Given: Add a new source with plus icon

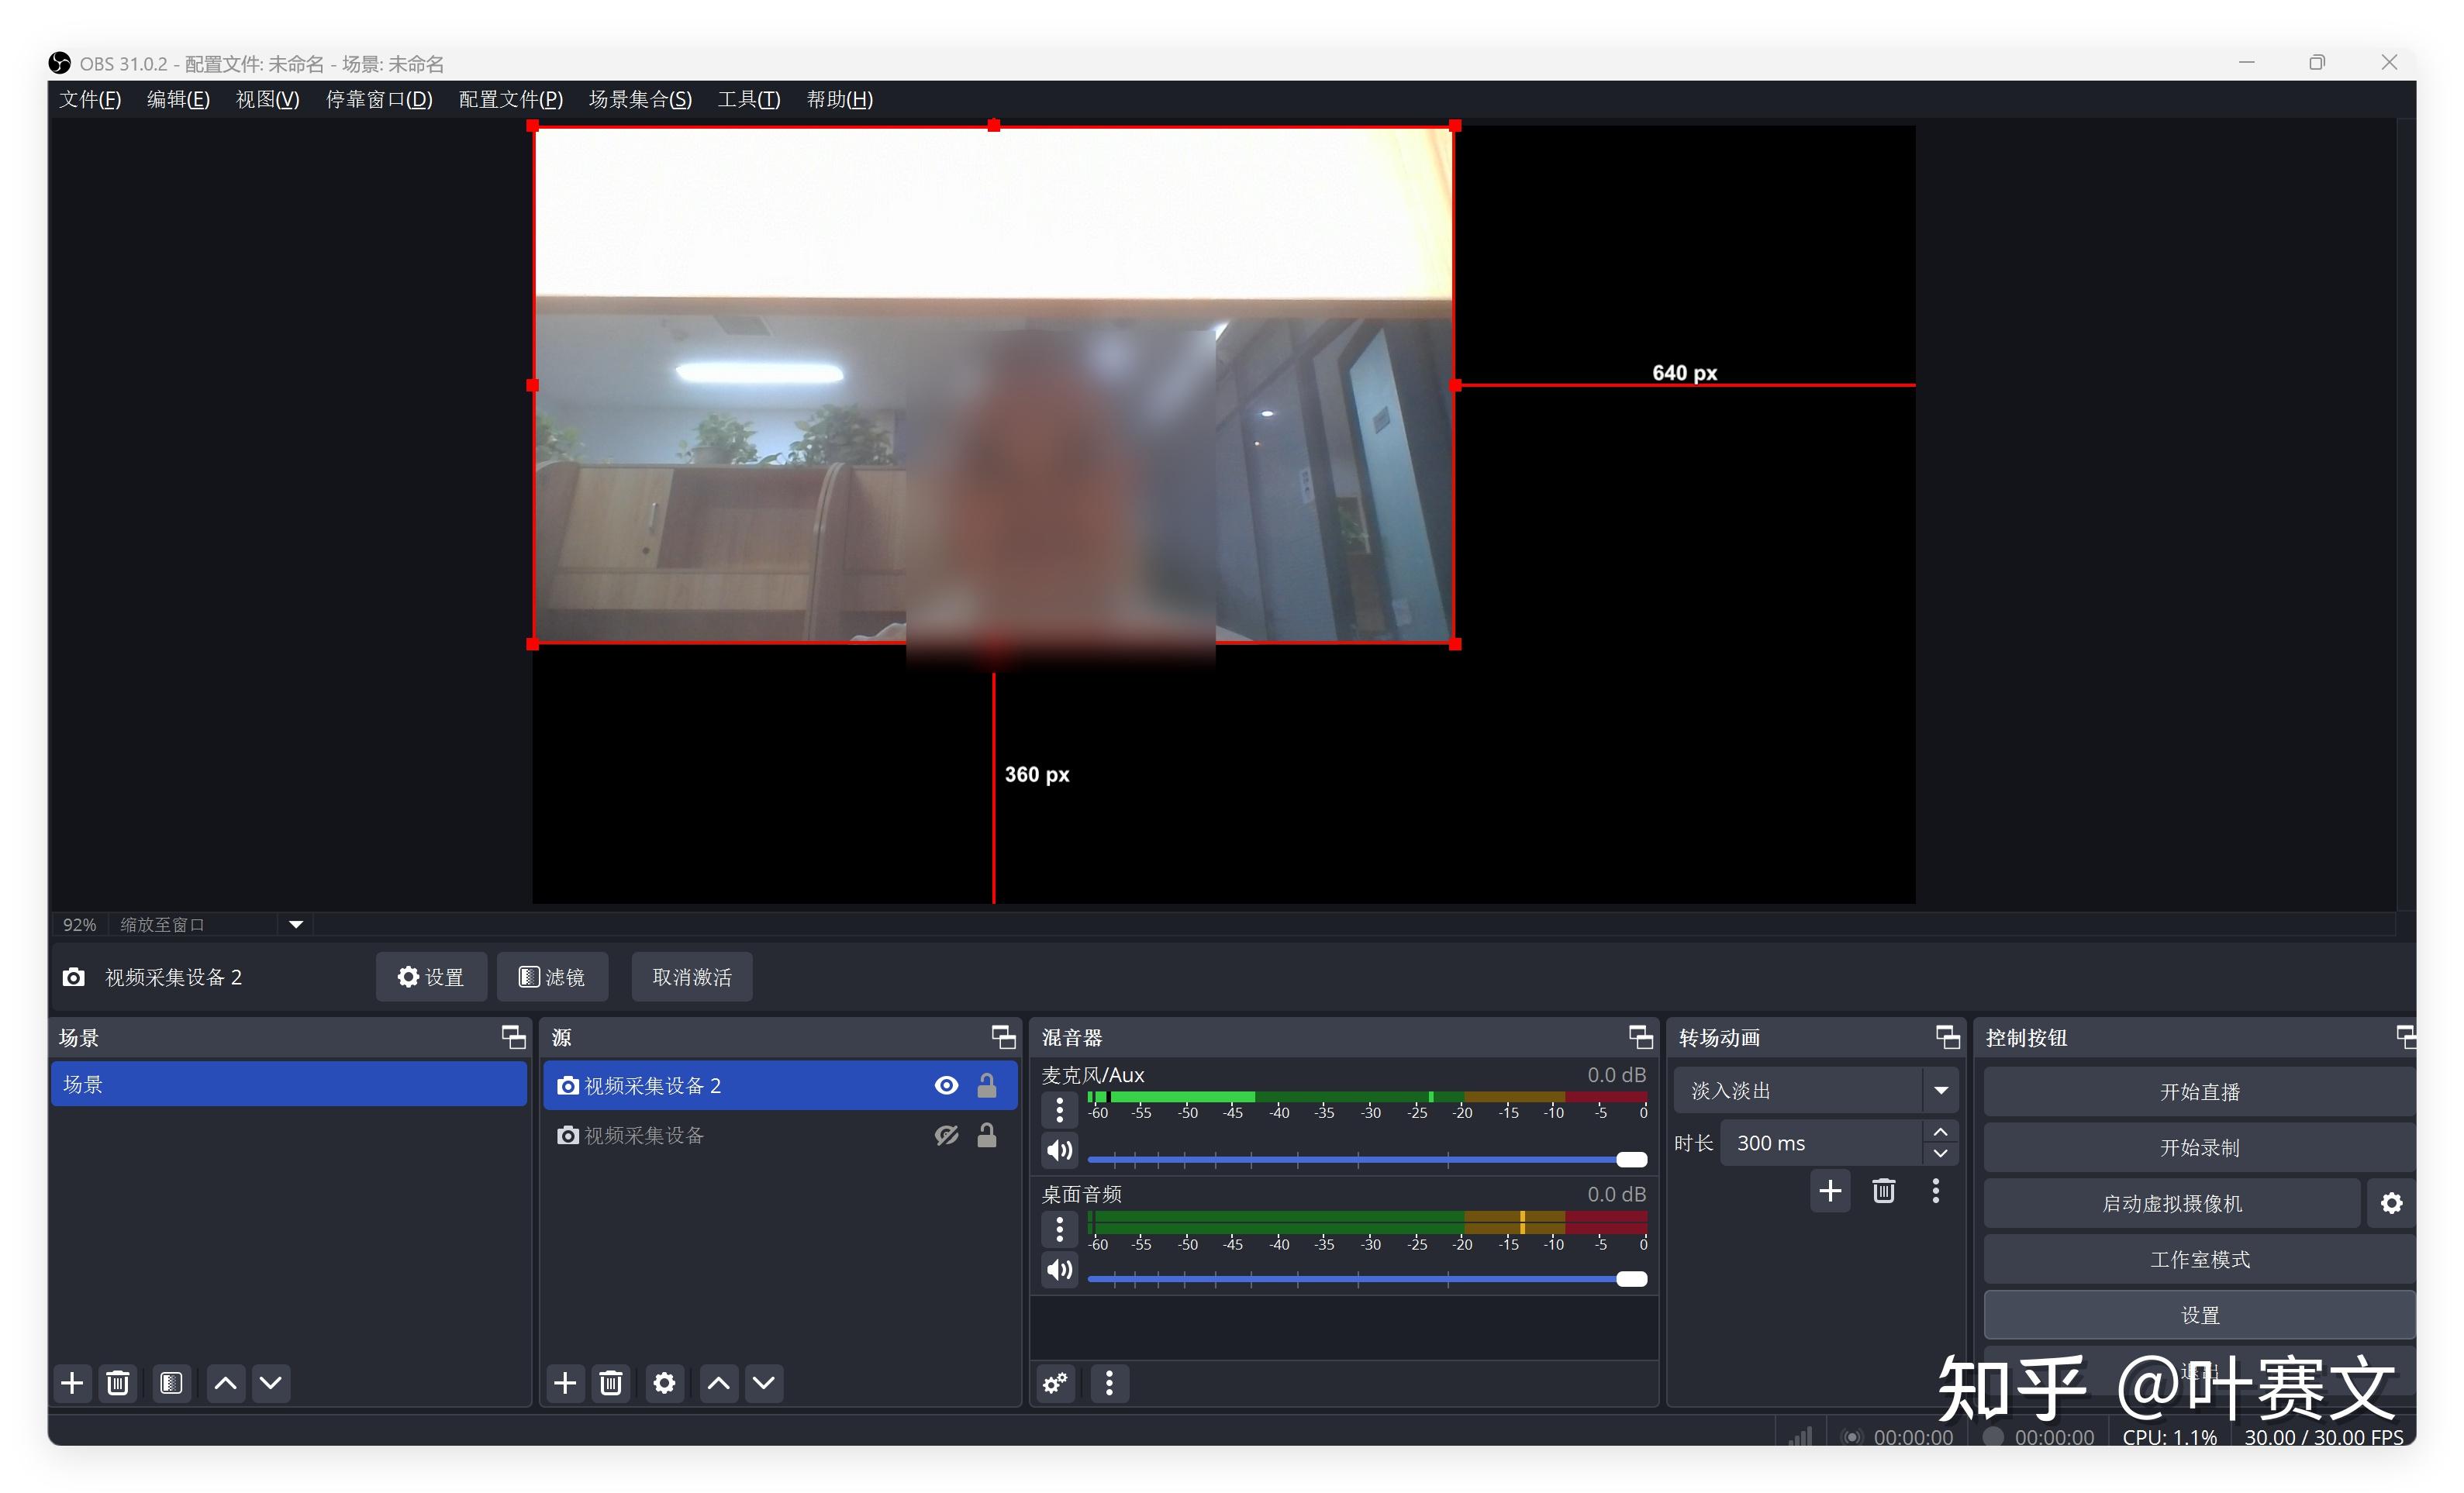Looking at the screenshot, I should click(x=565, y=1383).
